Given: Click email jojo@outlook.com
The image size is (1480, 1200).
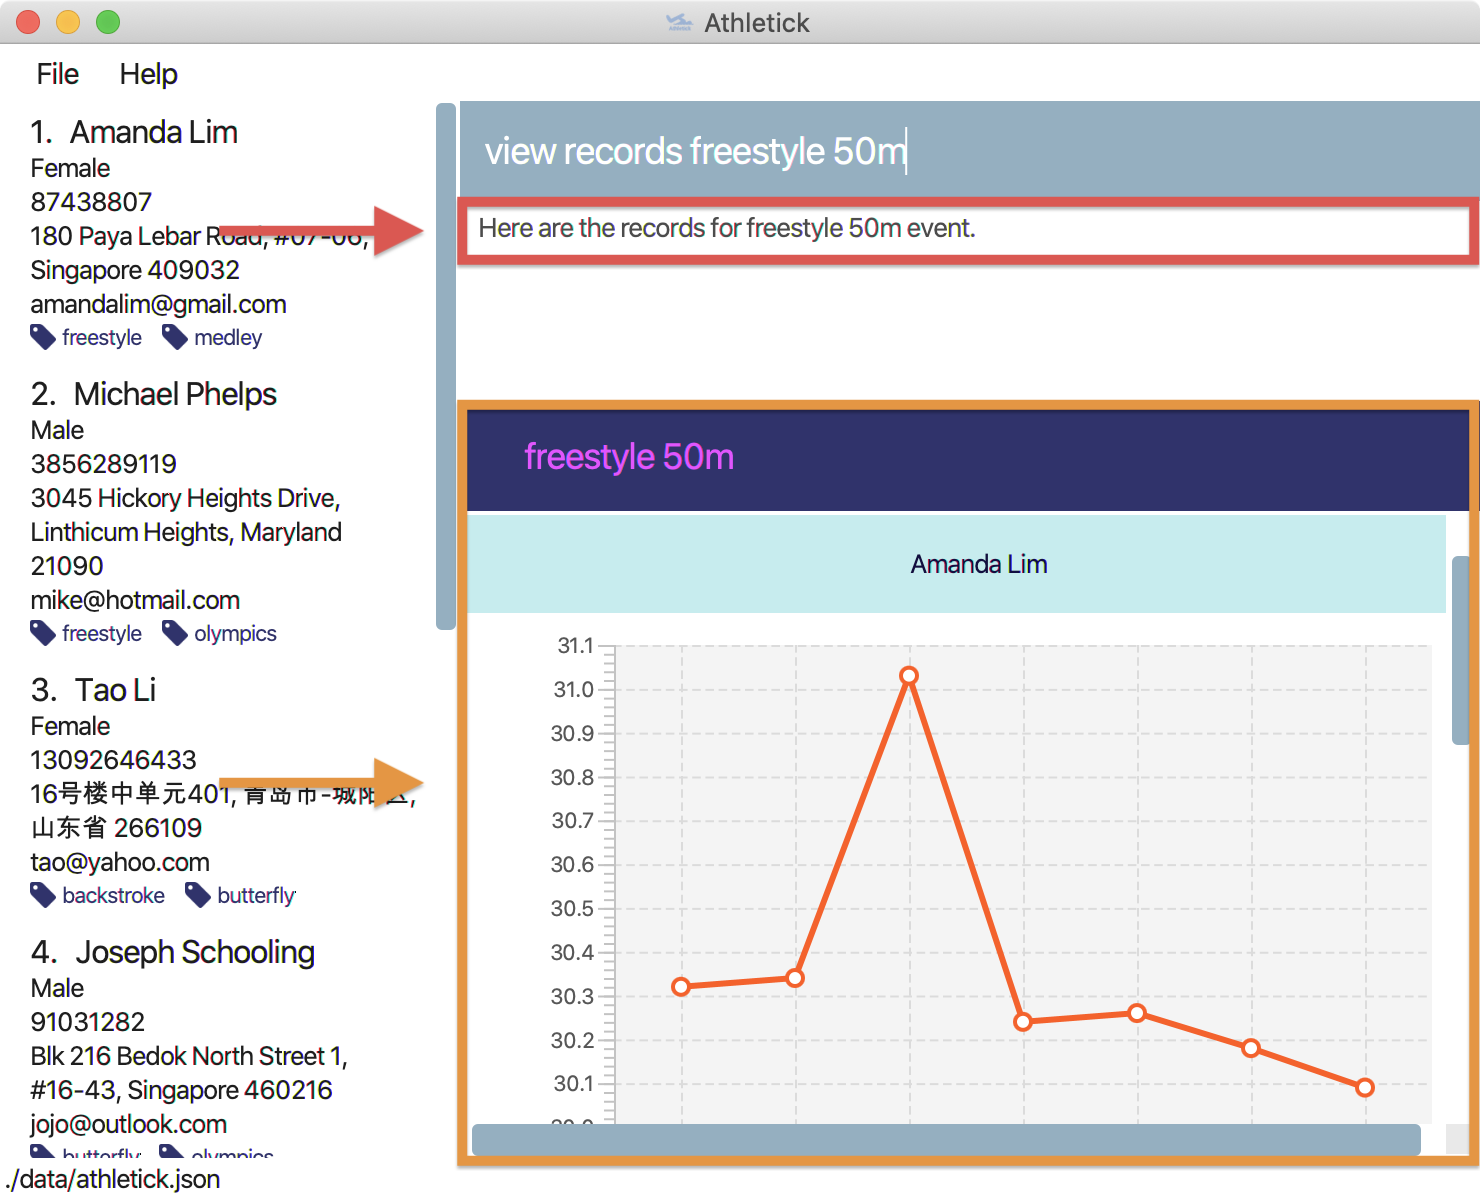Looking at the screenshot, I should point(129,1124).
